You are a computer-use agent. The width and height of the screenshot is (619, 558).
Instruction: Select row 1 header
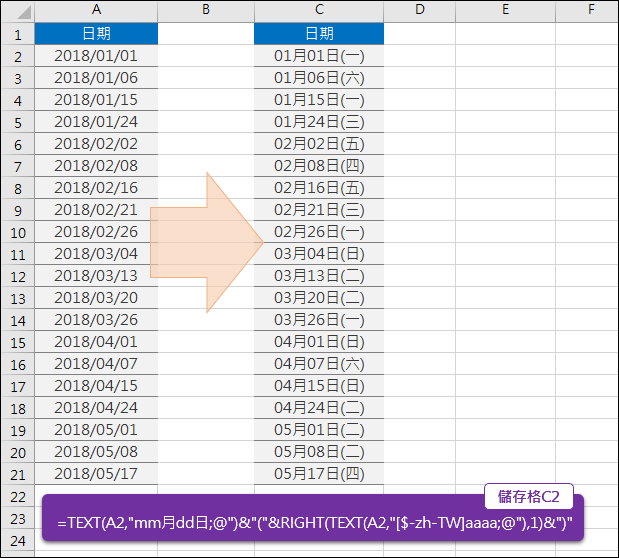point(18,34)
